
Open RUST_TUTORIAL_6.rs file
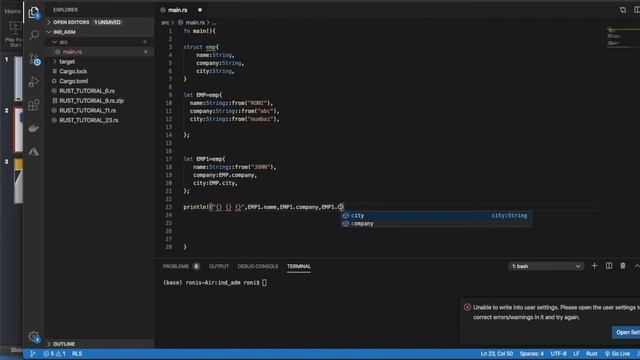click(87, 91)
